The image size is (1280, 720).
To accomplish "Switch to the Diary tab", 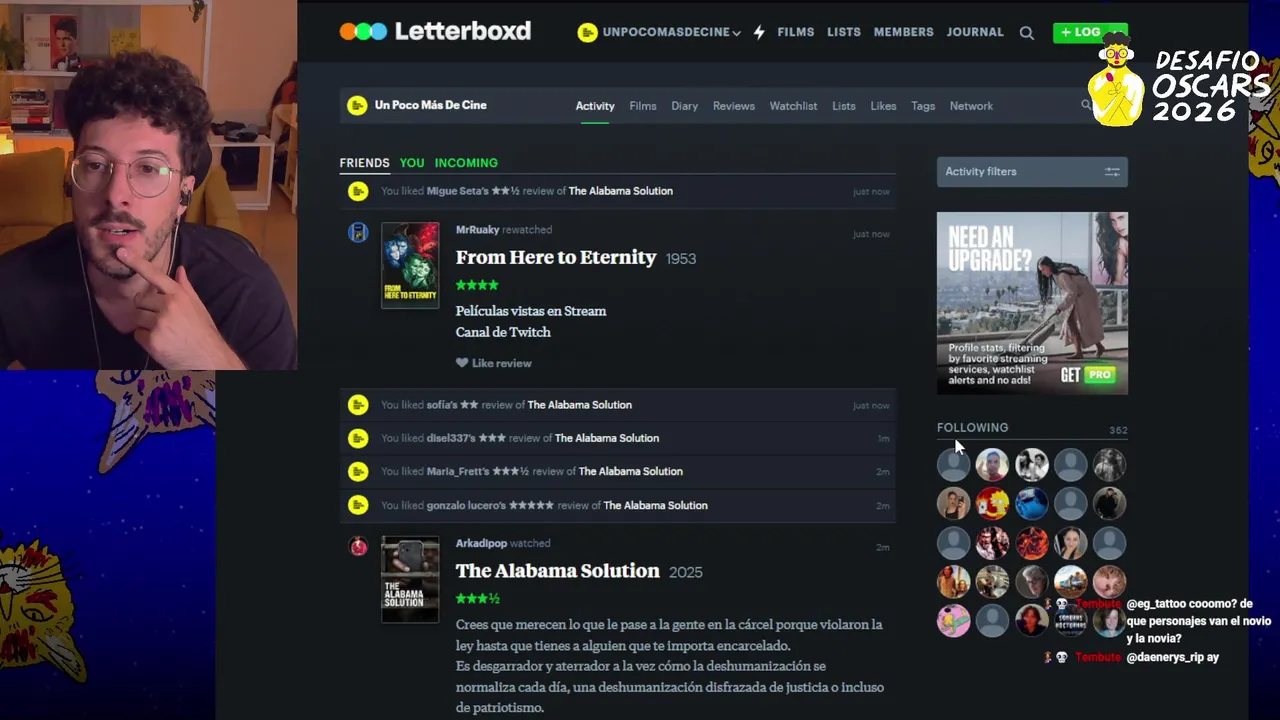I will (x=685, y=106).
